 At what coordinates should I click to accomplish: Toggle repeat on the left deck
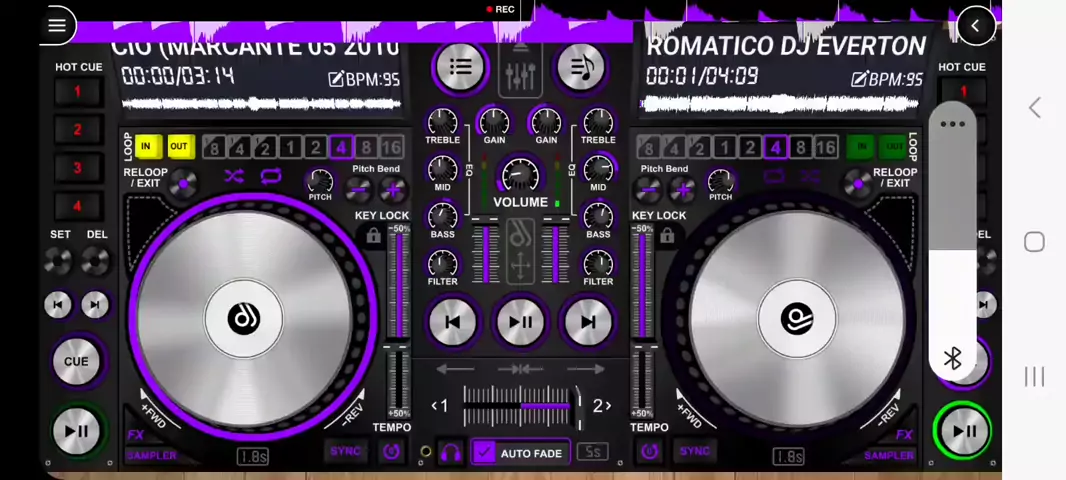(271, 177)
